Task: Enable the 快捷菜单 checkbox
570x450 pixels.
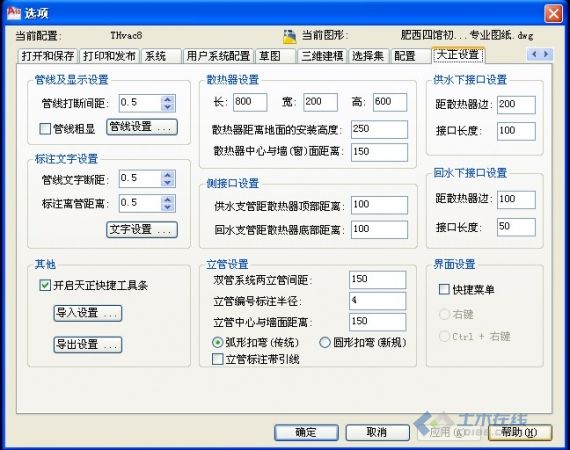Action: (x=444, y=289)
